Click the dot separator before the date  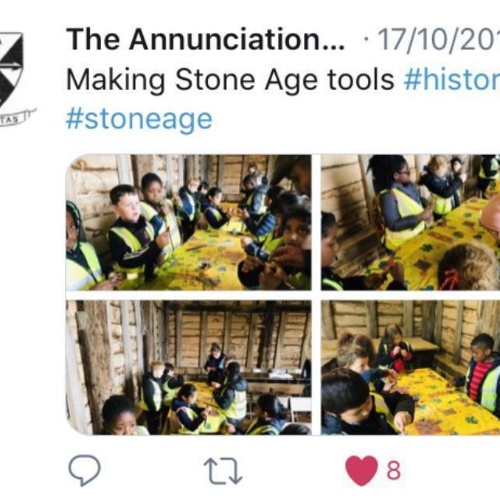(x=366, y=40)
